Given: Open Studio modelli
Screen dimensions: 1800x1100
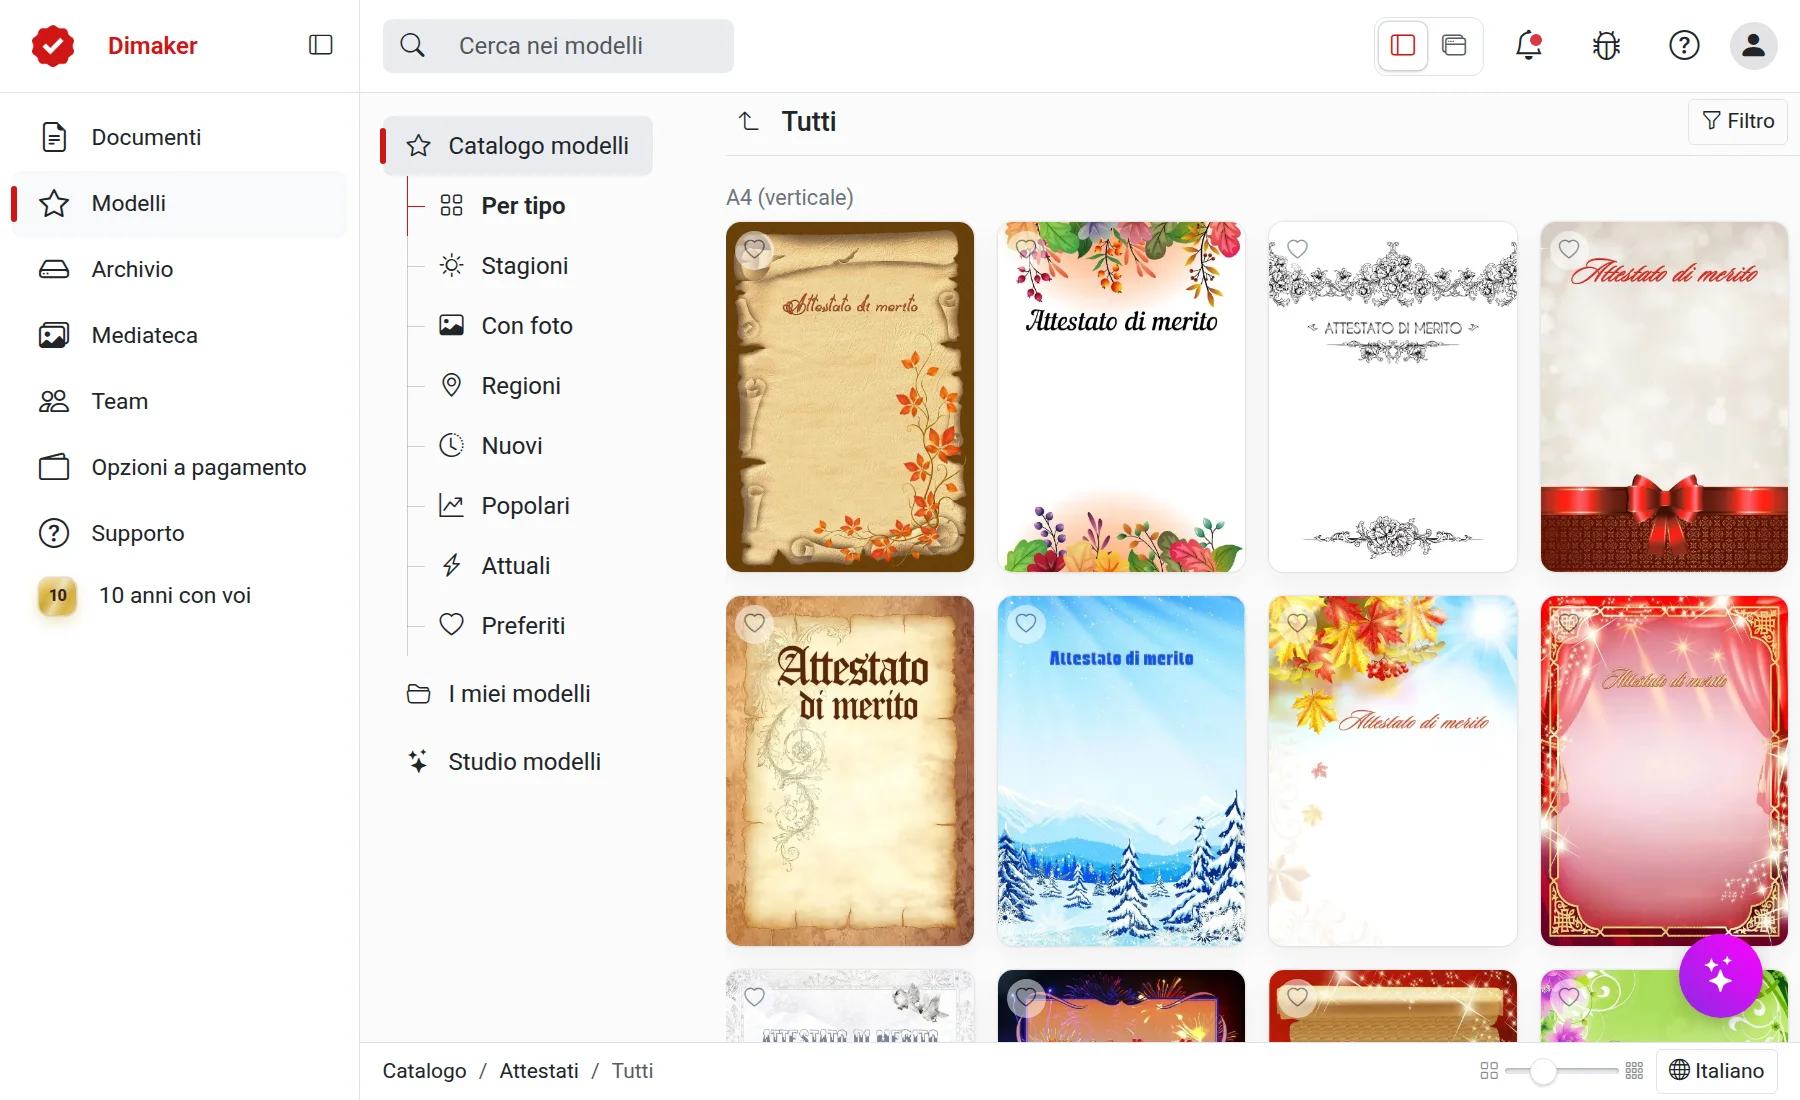Looking at the screenshot, I should click(518, 762).
